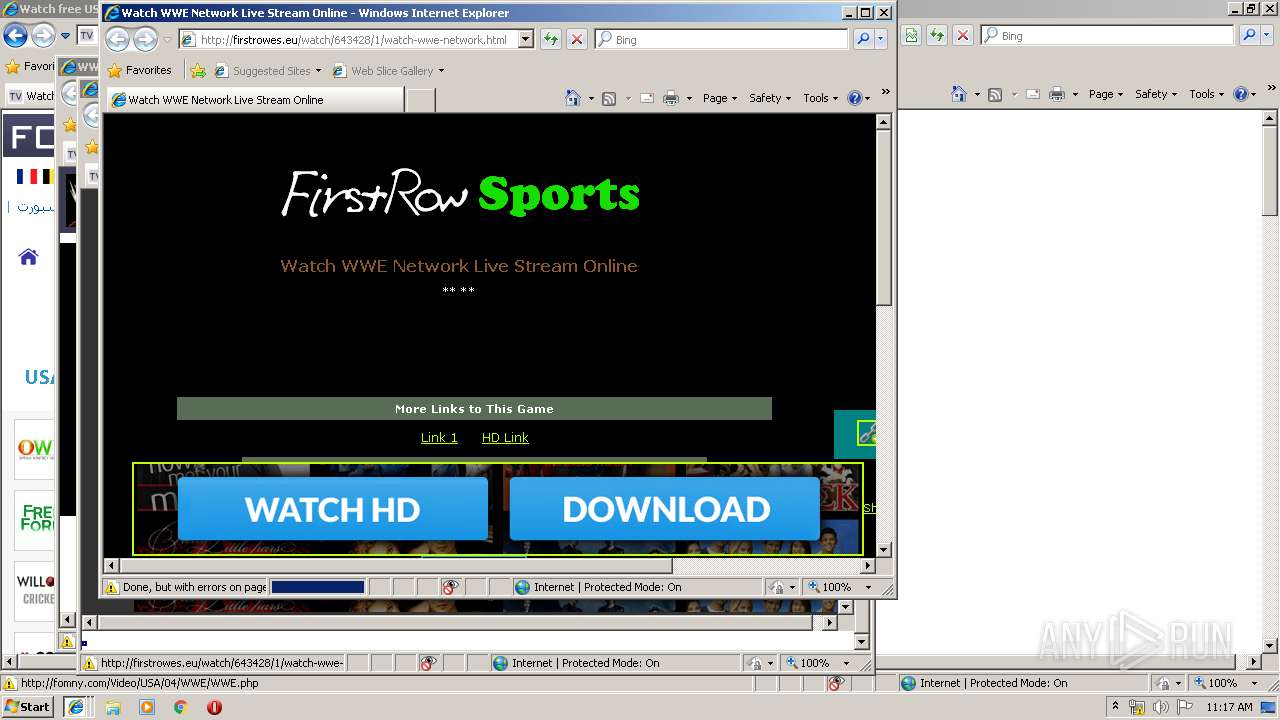The height and width of the screenshot is (720, 1280).
Task: Expand the address bar dropdown in front window
Action: tap(526, 39)
